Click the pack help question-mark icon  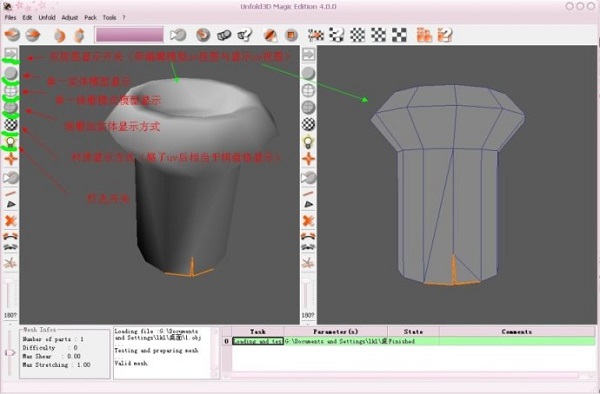(x=445, y=35)
